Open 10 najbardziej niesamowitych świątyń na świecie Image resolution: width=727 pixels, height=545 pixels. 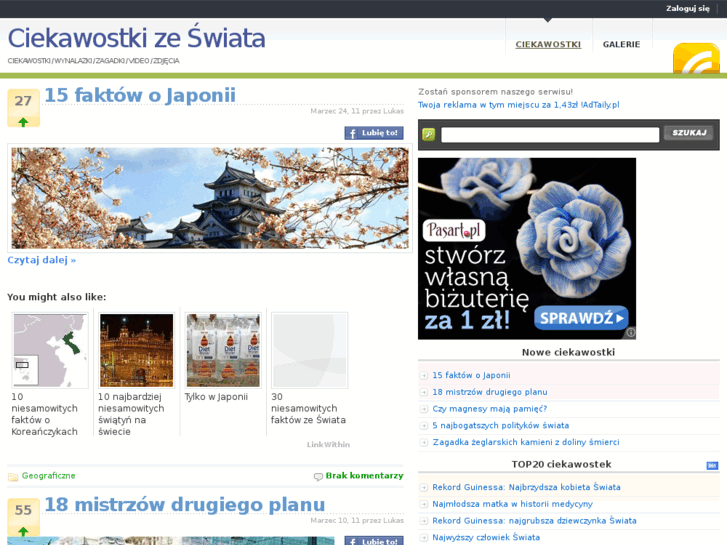click(x=131, y=414)
